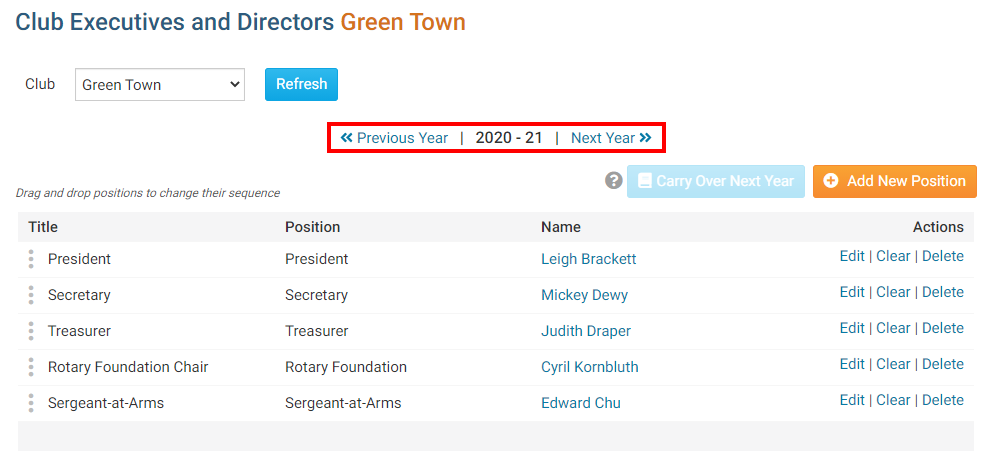Open Mickey Dewy's name link
997x469 pixels.
[584, 295]
